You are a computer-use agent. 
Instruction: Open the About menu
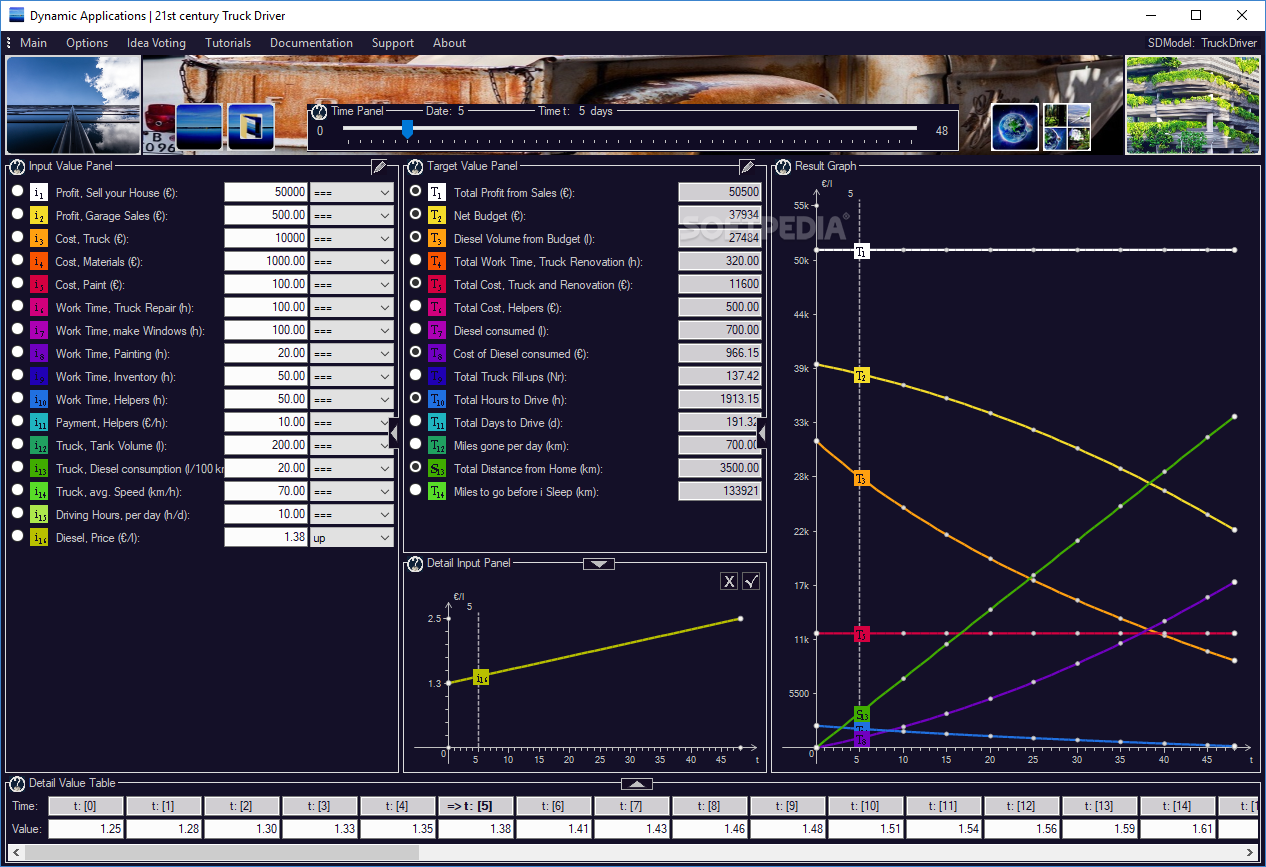pos(449,43)
